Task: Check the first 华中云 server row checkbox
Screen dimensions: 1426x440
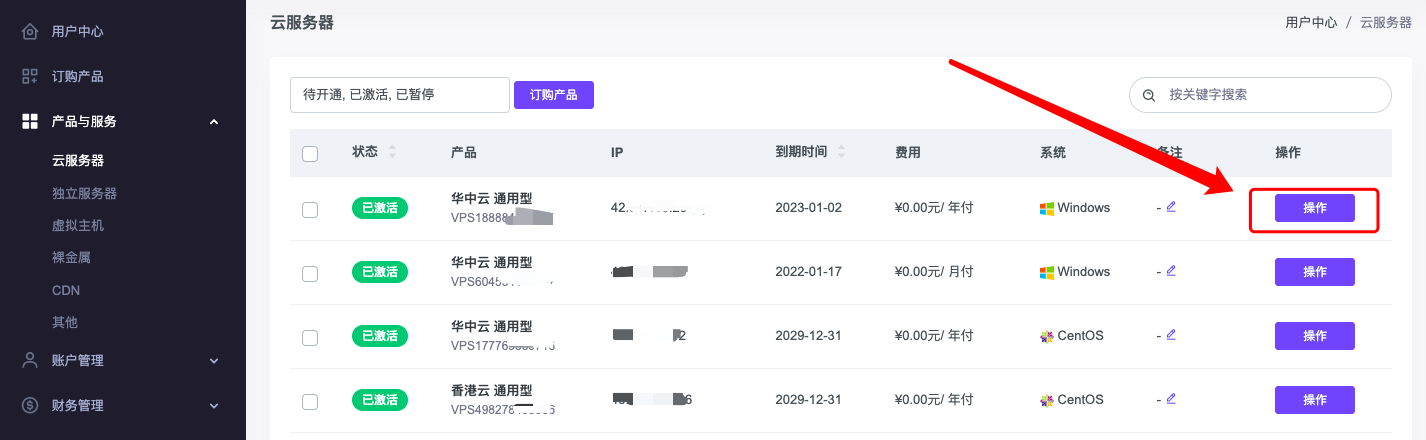Action: click(310, 209)
